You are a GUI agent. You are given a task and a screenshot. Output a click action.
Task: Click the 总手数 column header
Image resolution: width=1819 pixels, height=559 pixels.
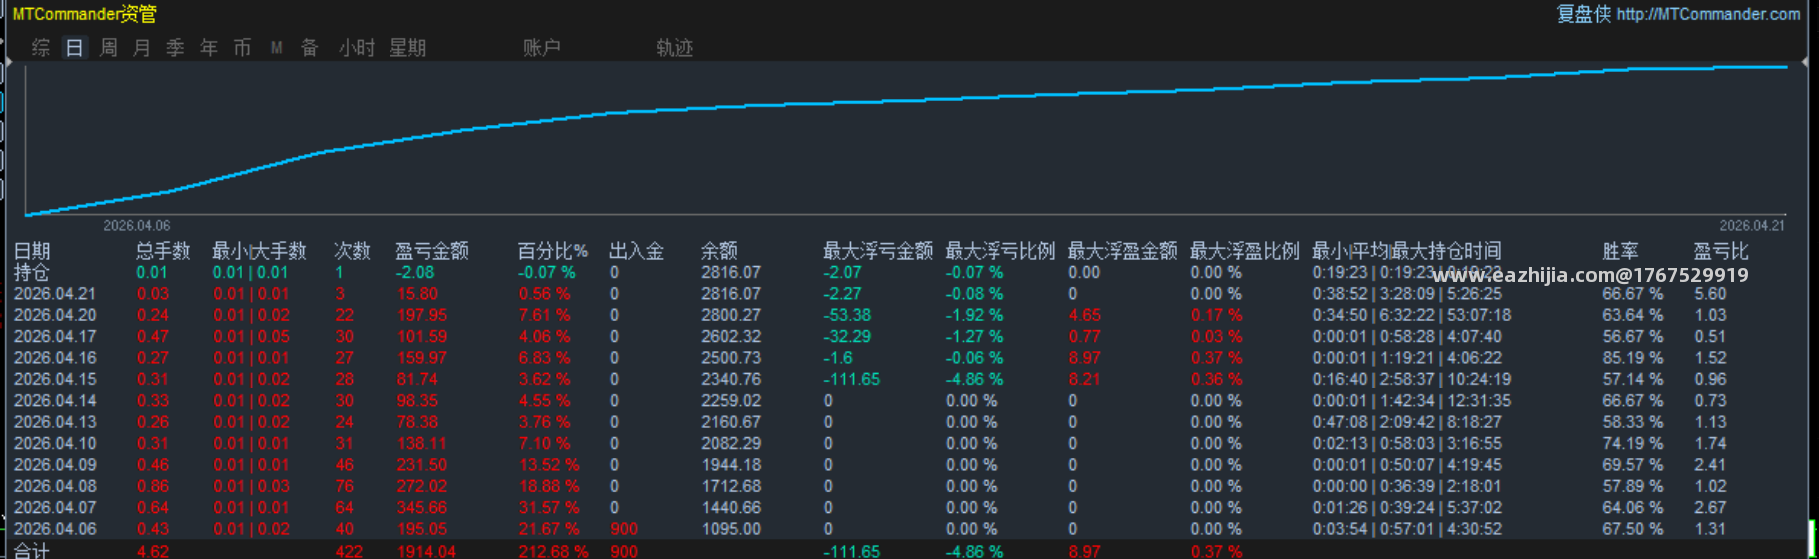[163, 251]
